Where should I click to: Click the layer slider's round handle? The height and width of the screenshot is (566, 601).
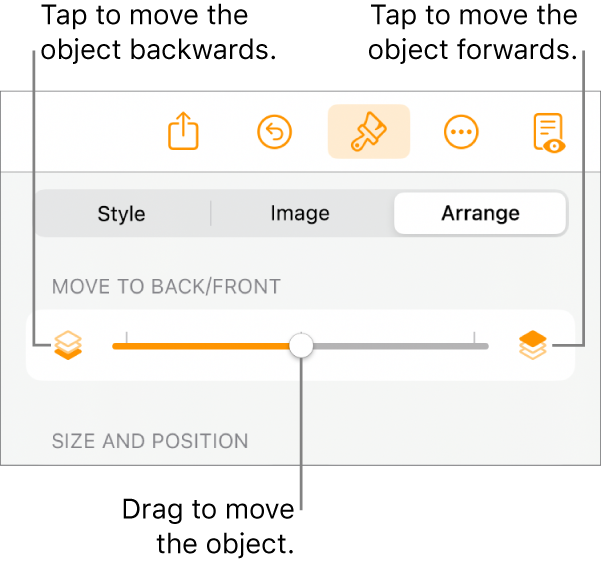tap(301, 346)
